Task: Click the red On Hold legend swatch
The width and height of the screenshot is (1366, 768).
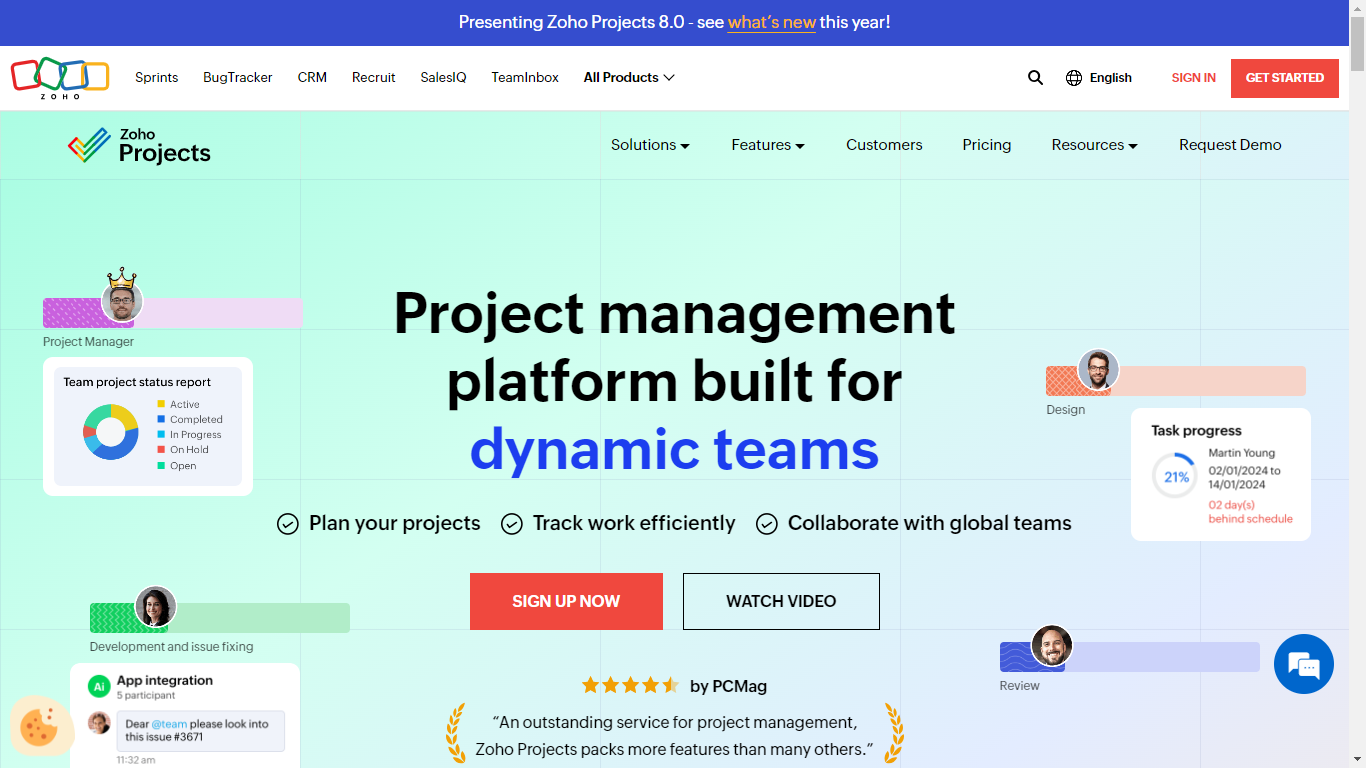Action: (161, 450)
